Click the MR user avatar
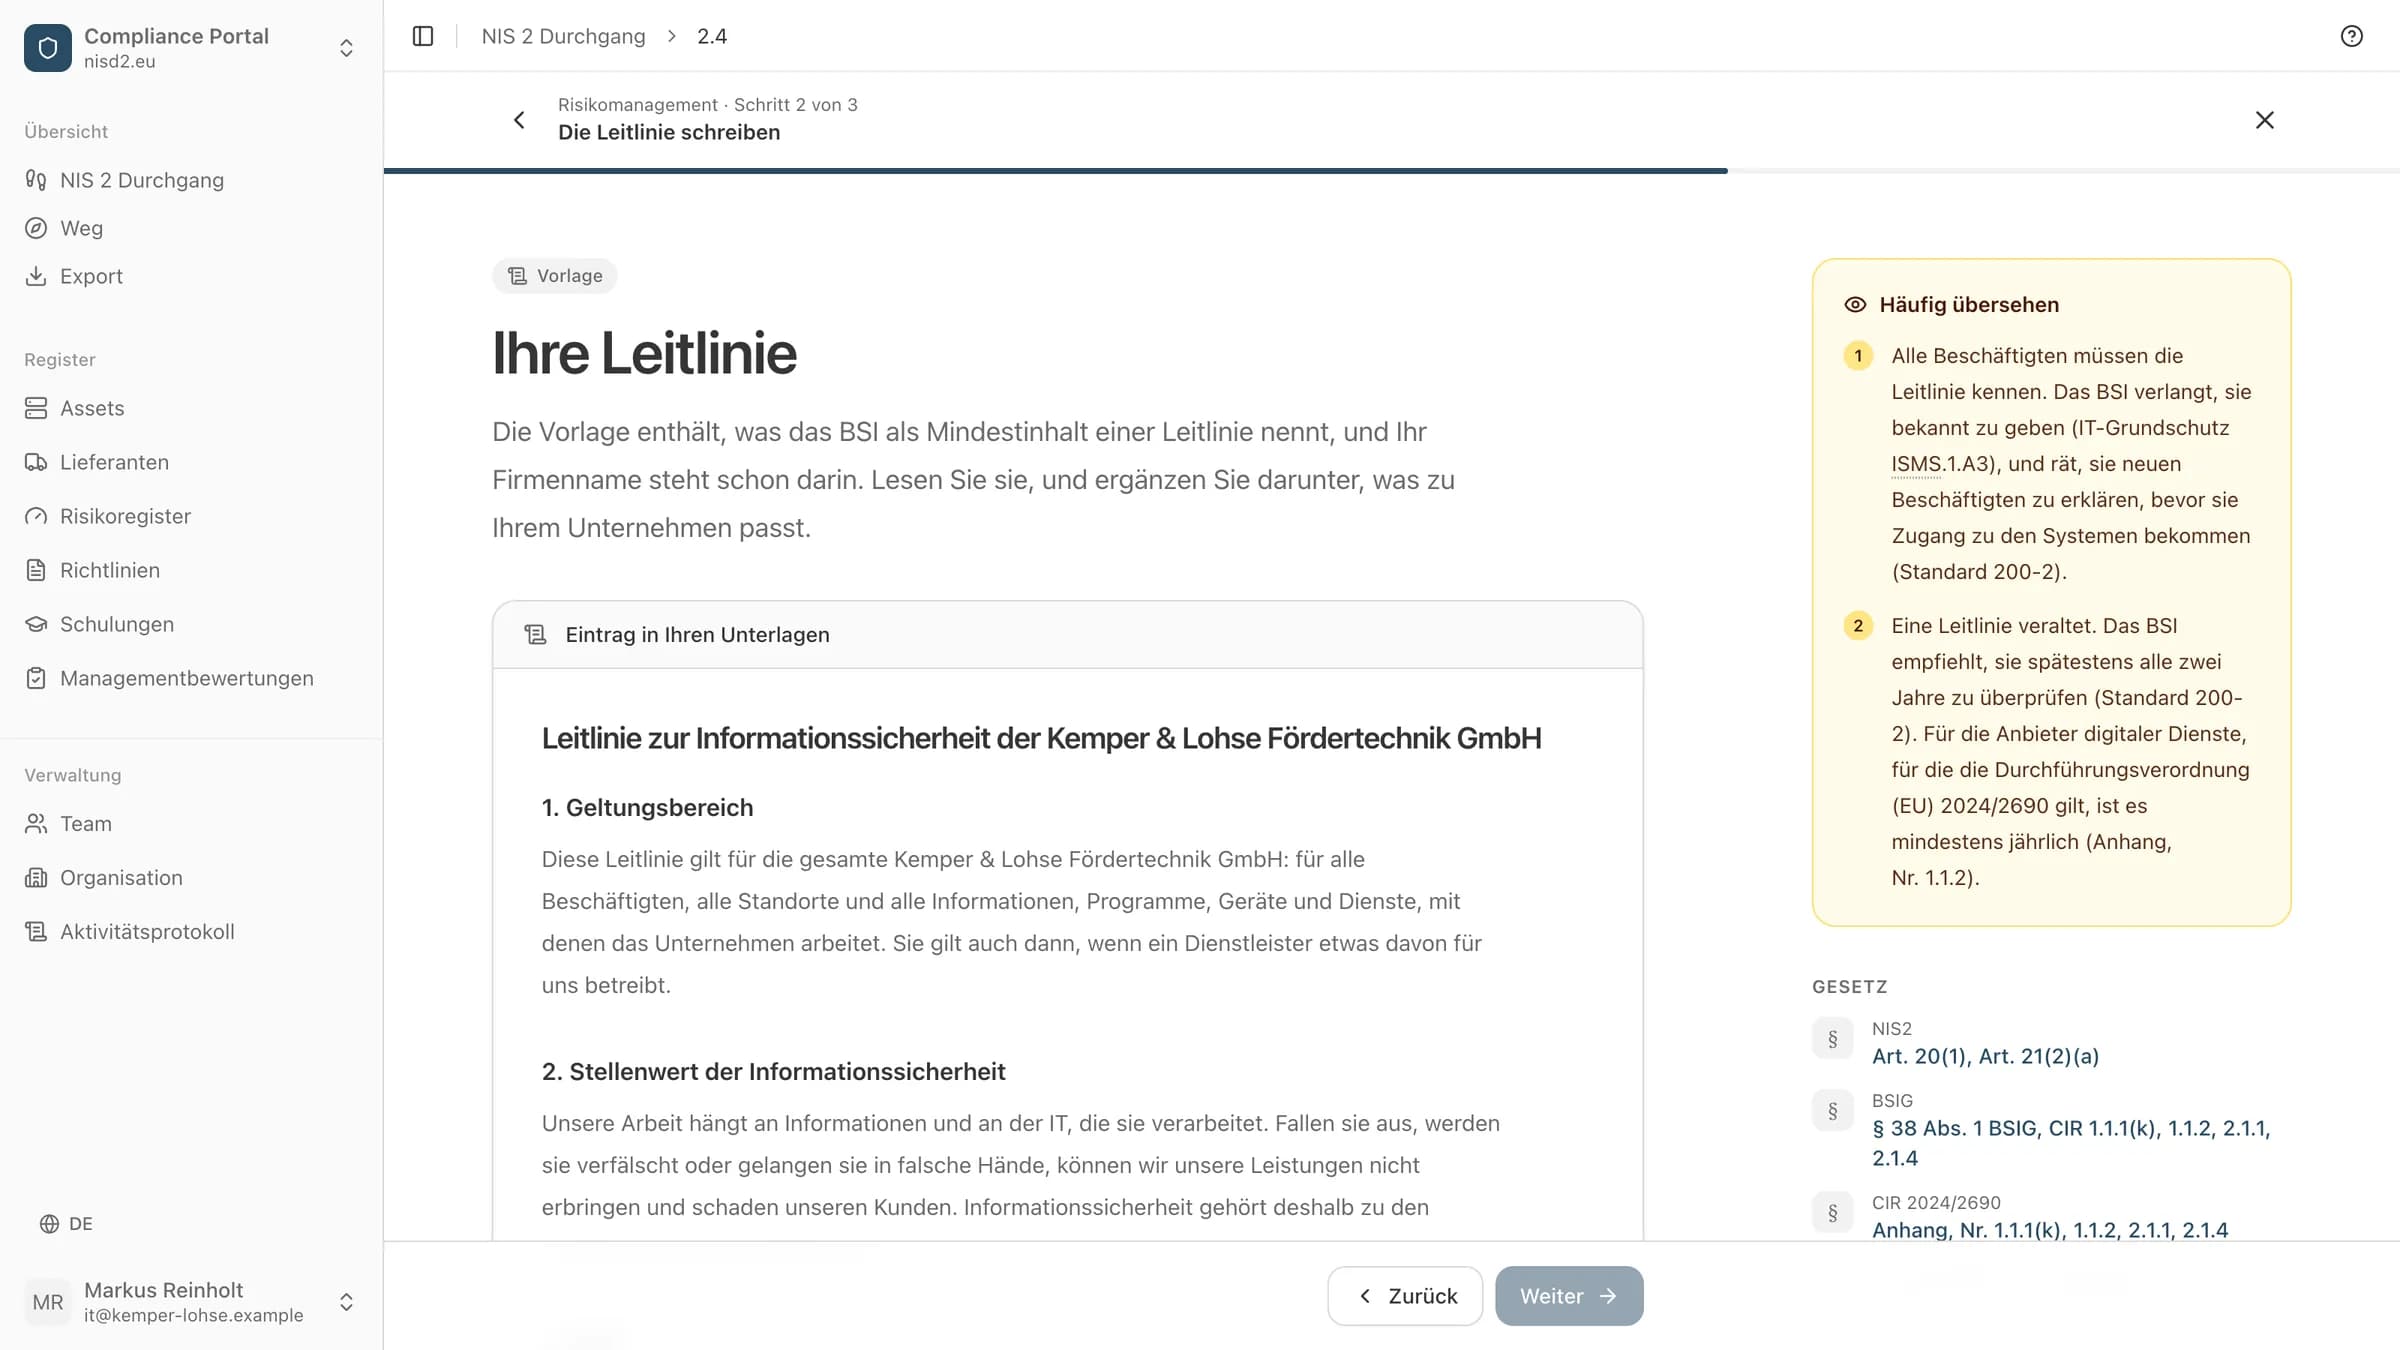 [x=48, y=1302]
